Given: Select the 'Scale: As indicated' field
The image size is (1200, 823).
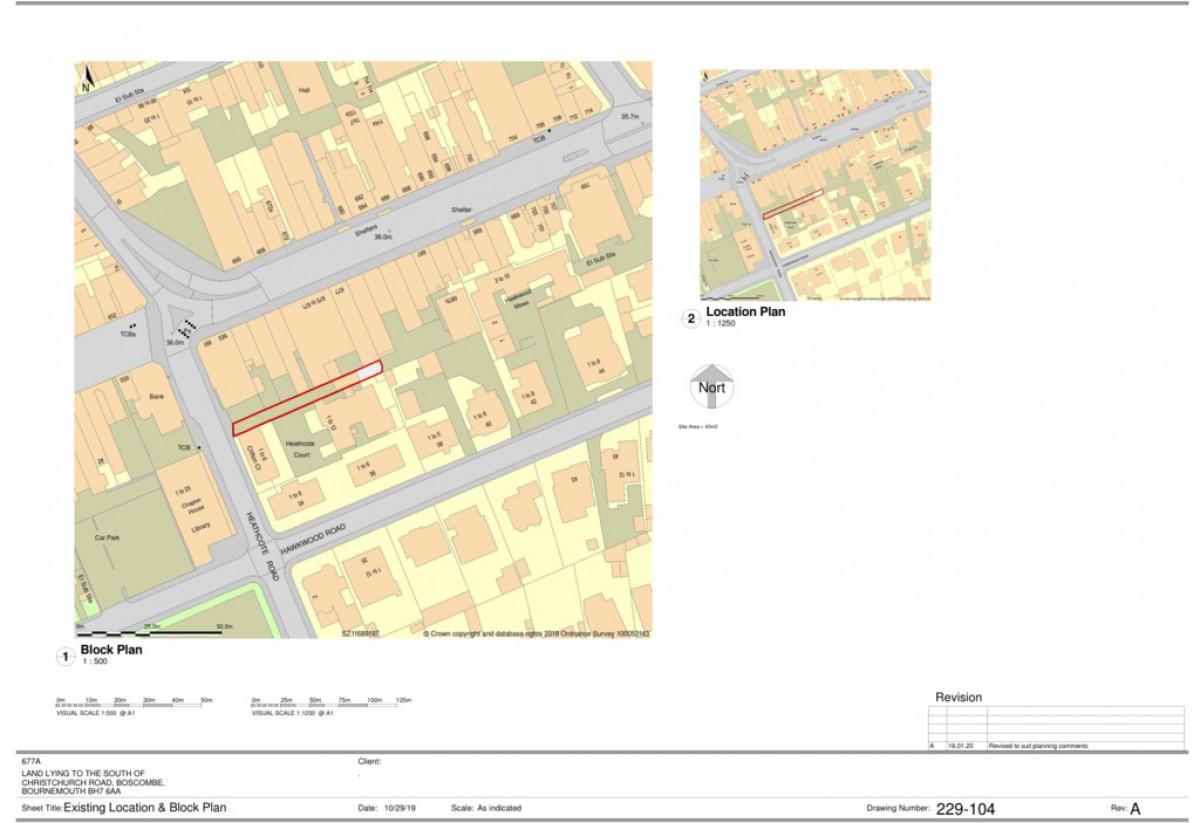Looking at the screenshot, I should click(486, 808).
